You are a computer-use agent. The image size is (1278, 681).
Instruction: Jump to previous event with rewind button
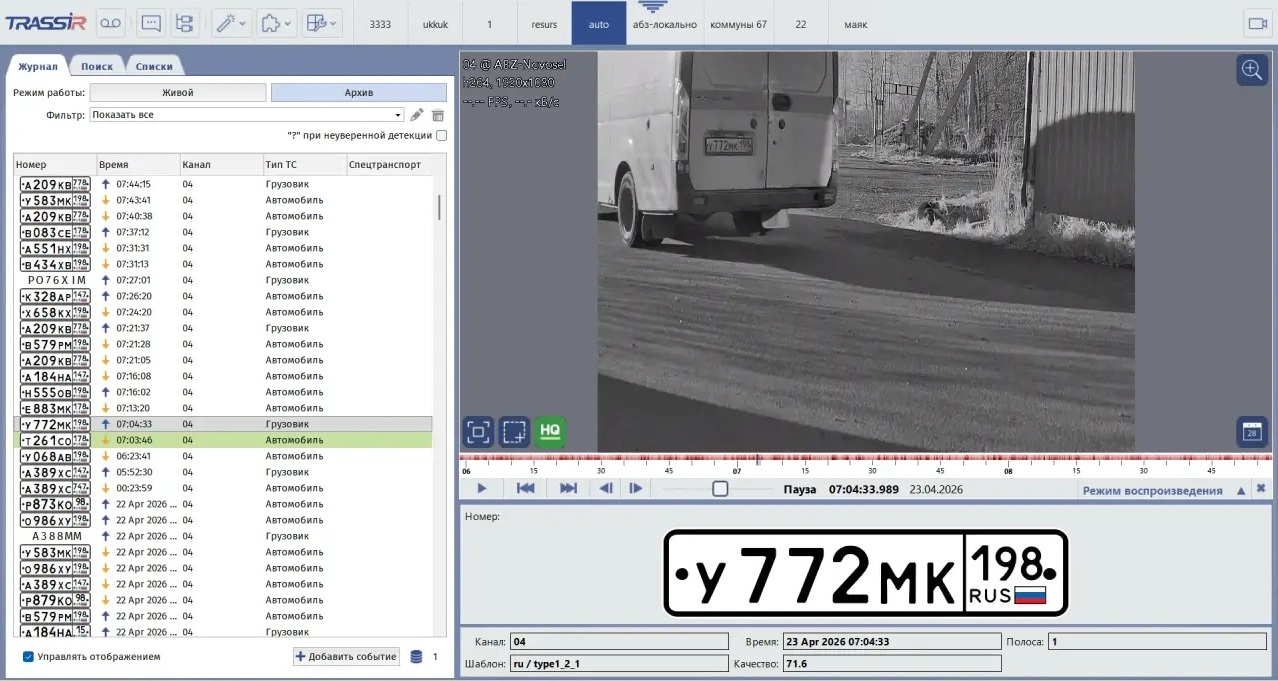[525, 489]
